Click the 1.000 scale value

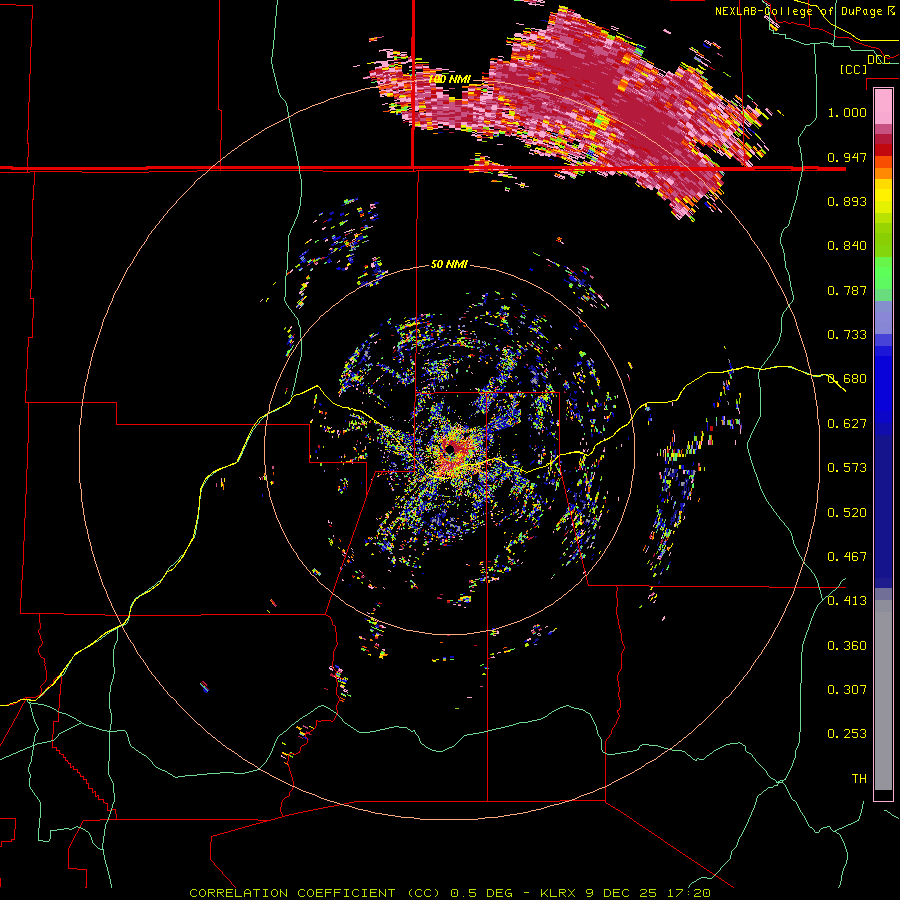[x=847, y=112]
